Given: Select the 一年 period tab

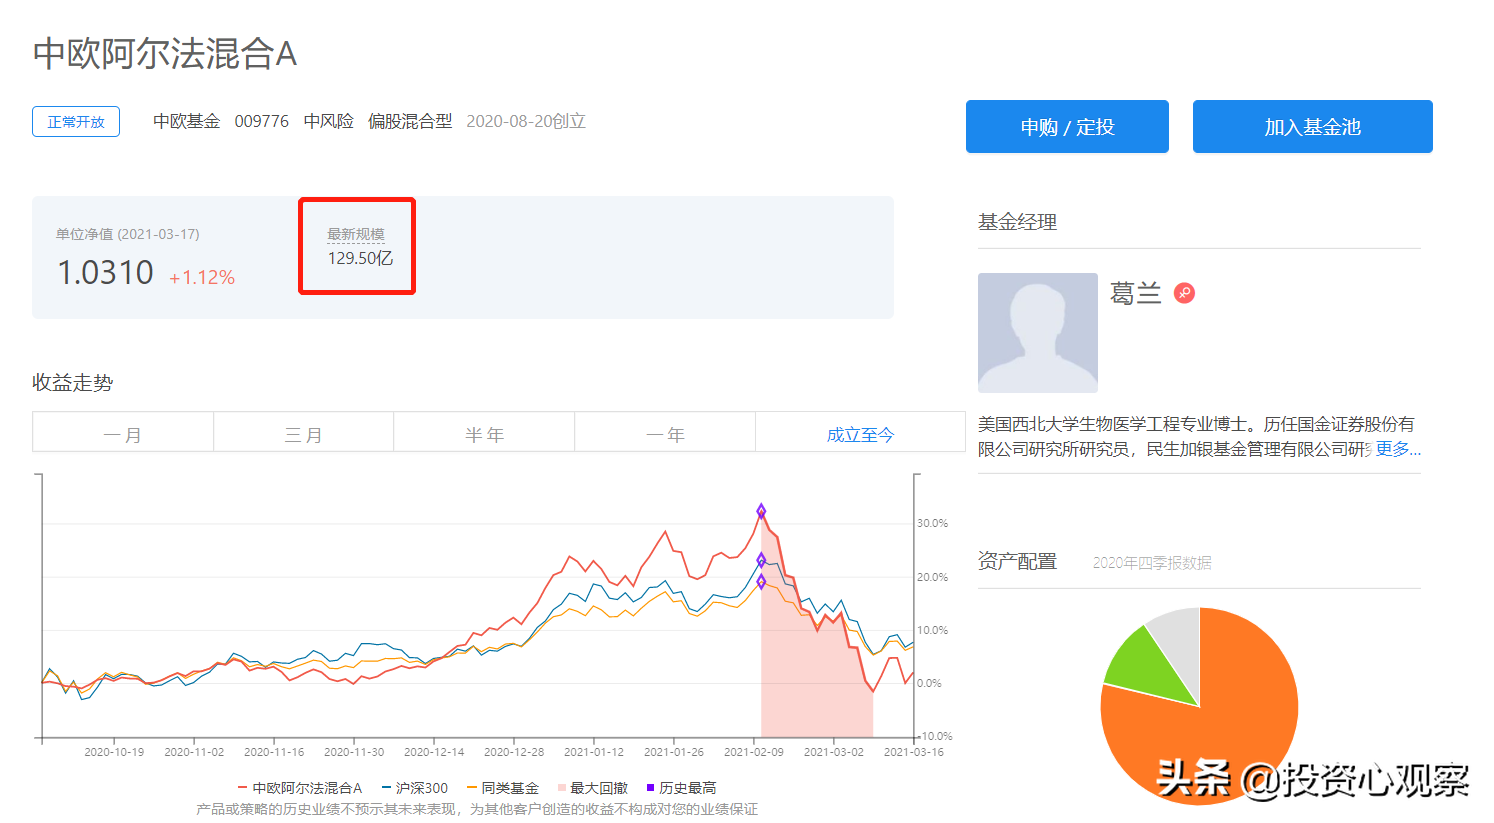Looking at the screenshot, I should pos(665,434).
